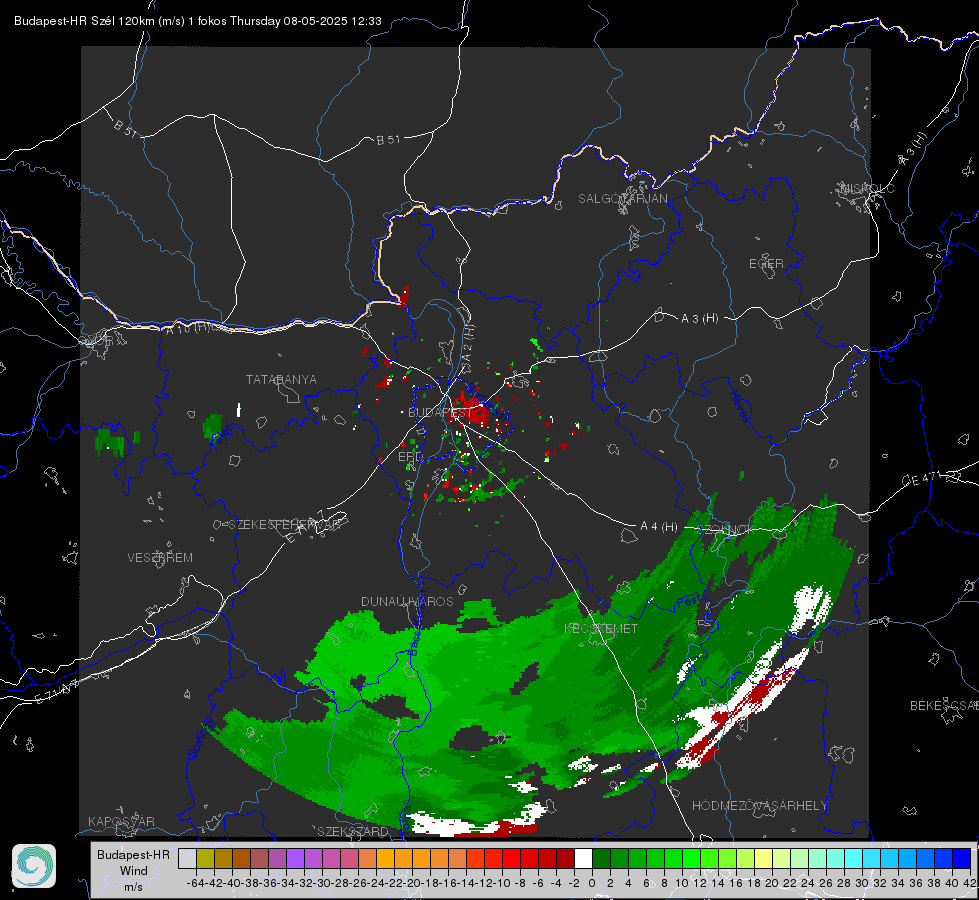Select the HODMEZOVASARHELY city label
Screen dimensions: 979x900
click(759, 806)
